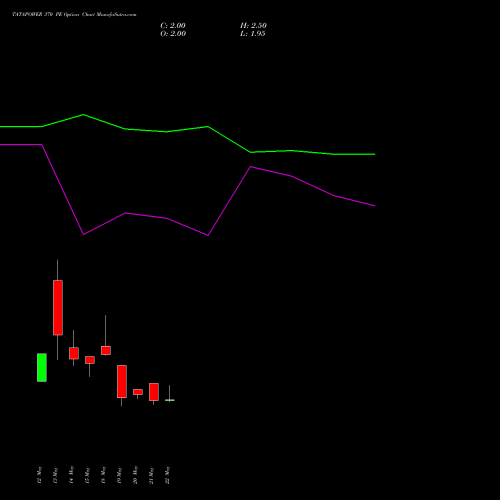Click the '20 May' date axis label
The height and width of the screenshot is (500, 500).
tap(135, 475)
